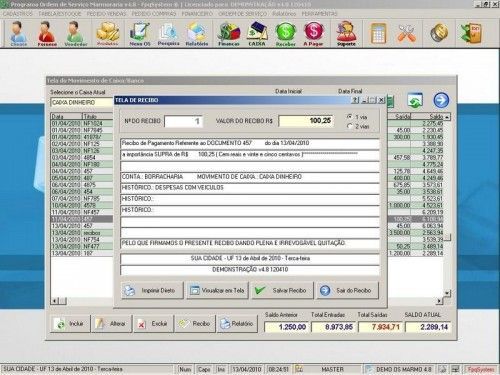
Task: Click the HISTÓRICO: DESPESAS COM VEICULOS line
Action: (250, 188)
